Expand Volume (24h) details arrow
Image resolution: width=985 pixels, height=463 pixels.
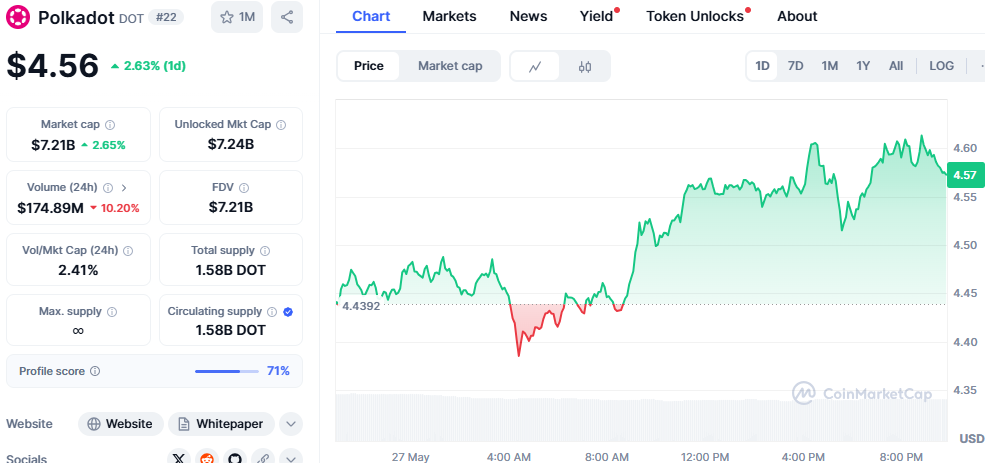click(124, 188)
